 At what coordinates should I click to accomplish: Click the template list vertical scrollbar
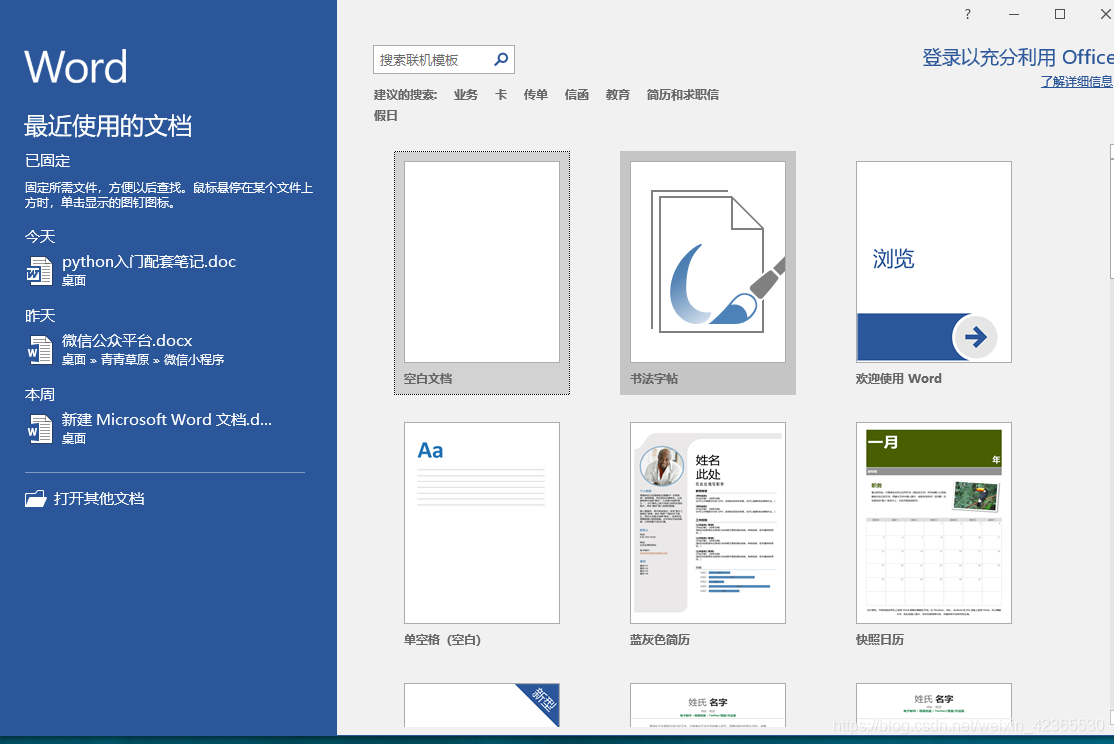pyautogui.click(x=1111, y=433)
